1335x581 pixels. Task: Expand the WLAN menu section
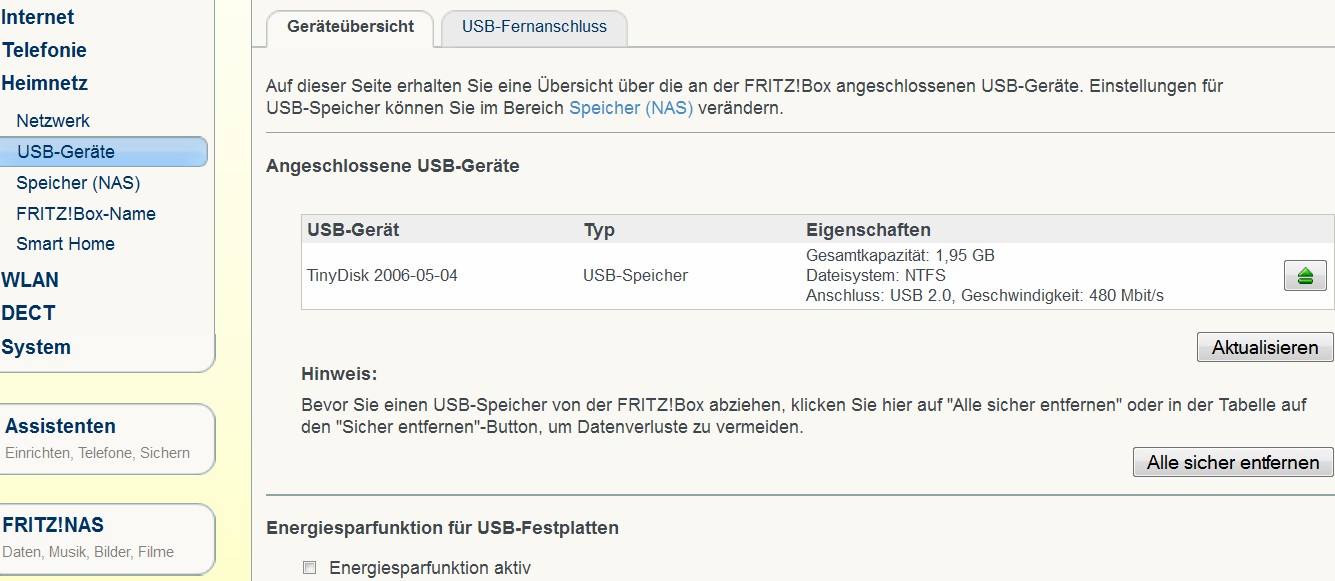coord(30,280)
